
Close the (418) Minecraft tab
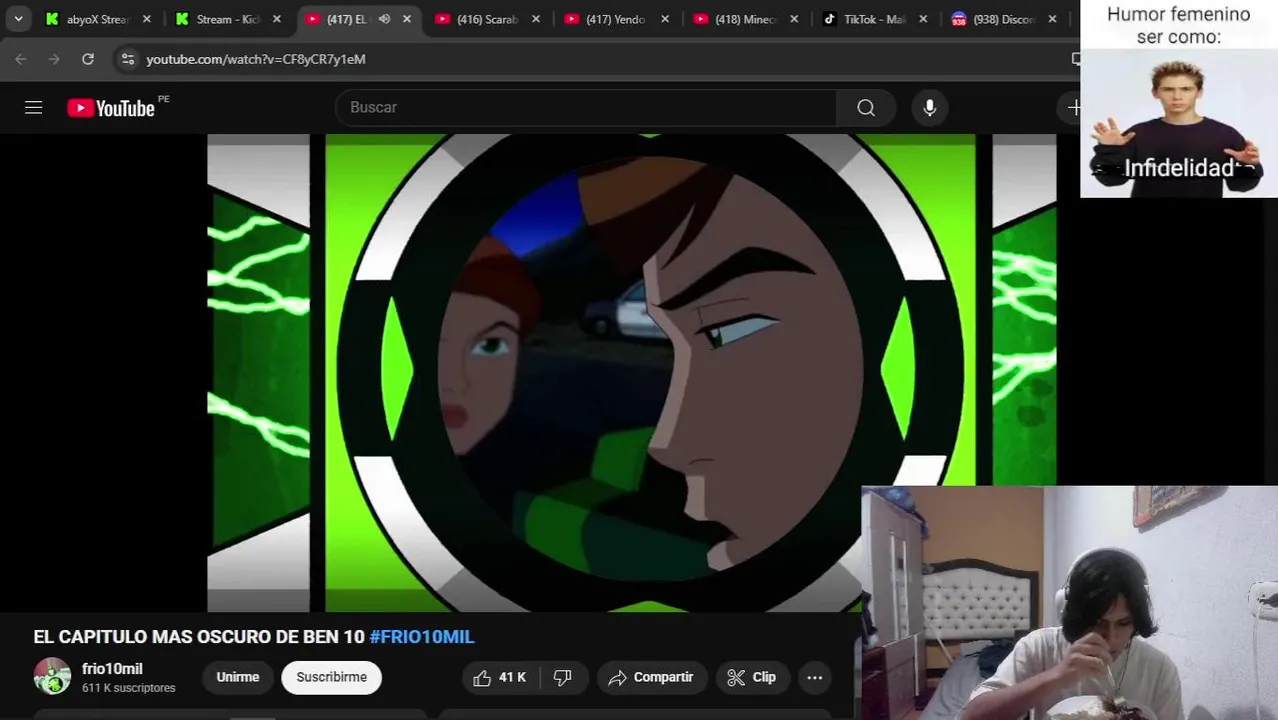(x=794, y=19)
